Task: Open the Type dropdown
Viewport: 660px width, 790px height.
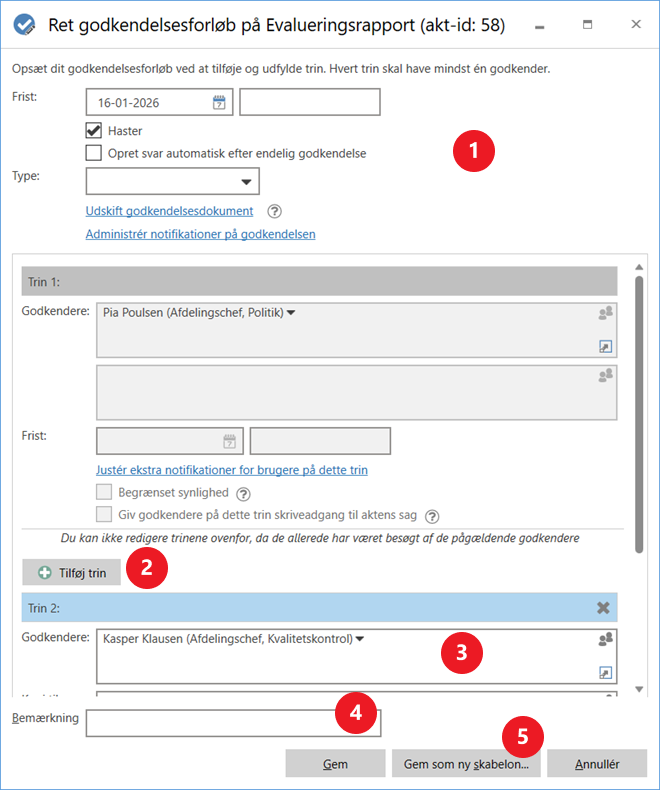Action: (246, 182)
